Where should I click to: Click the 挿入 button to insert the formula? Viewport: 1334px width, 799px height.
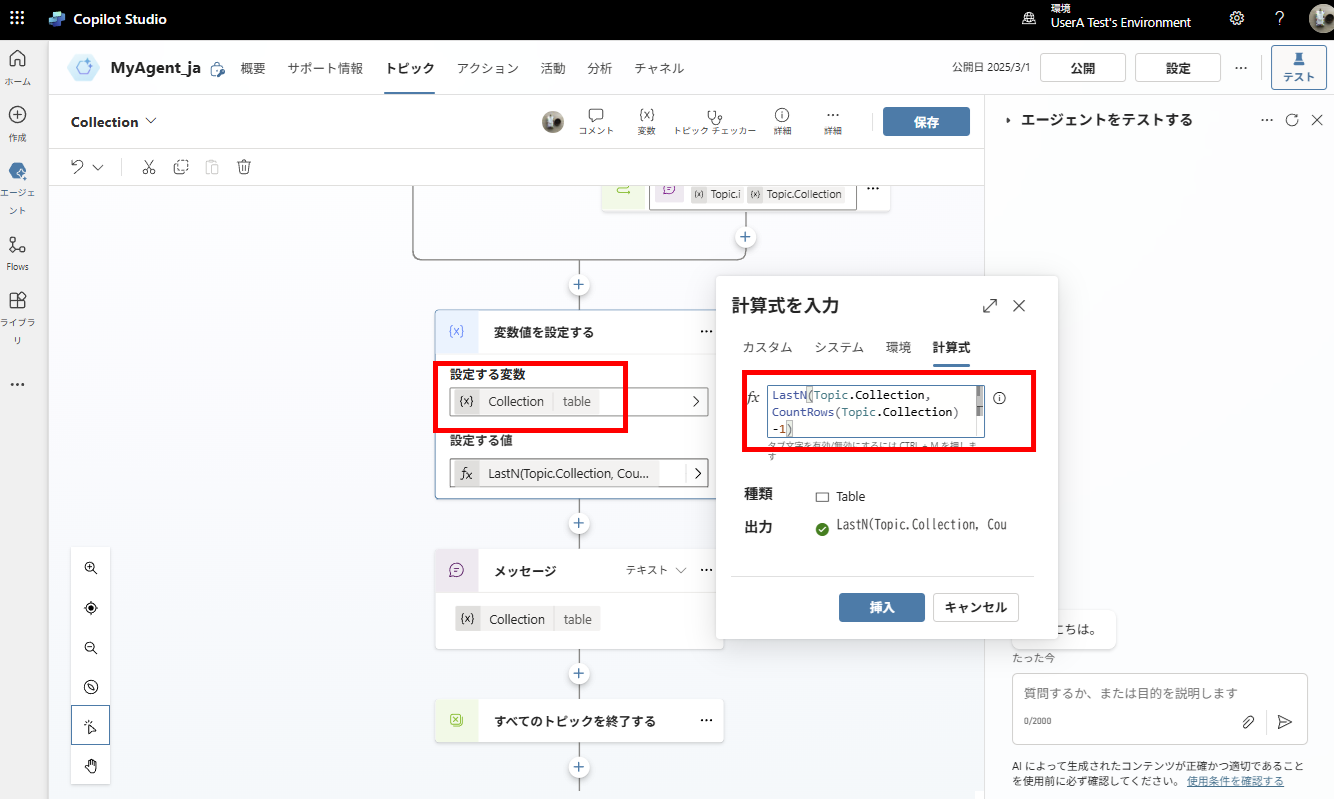(x=881, y=607)
